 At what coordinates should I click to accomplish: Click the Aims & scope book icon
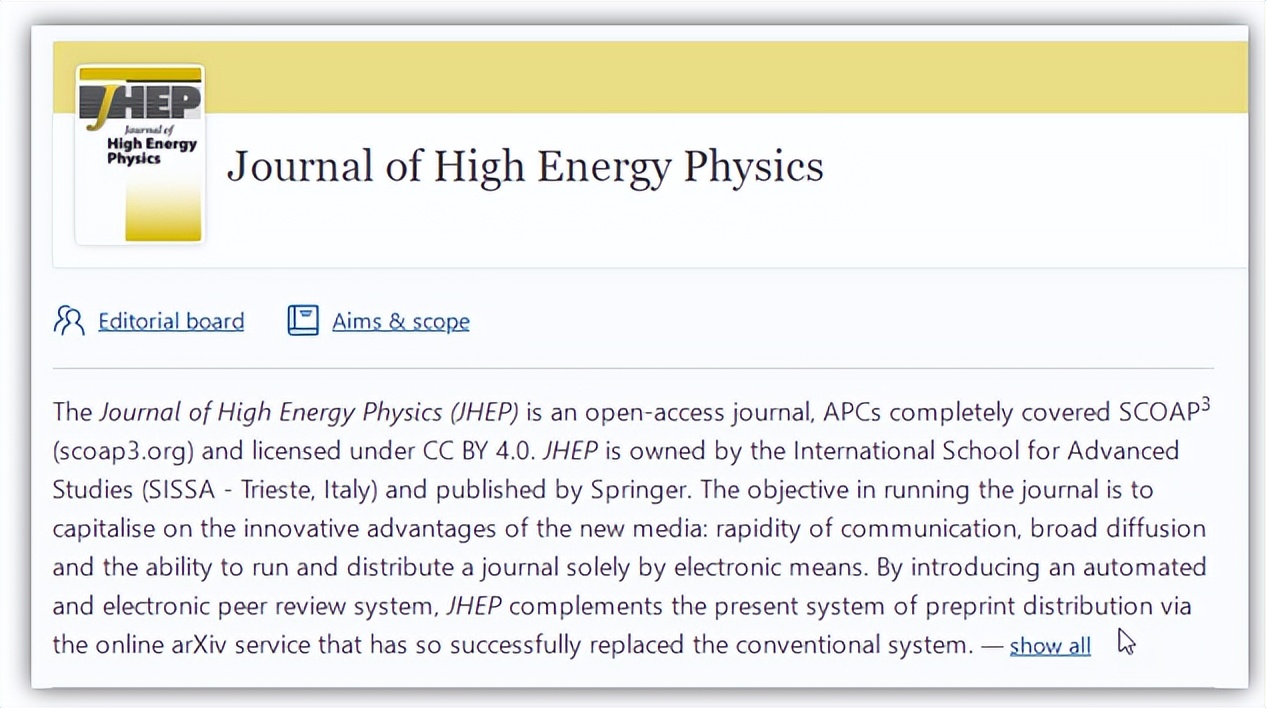point(303,321)
